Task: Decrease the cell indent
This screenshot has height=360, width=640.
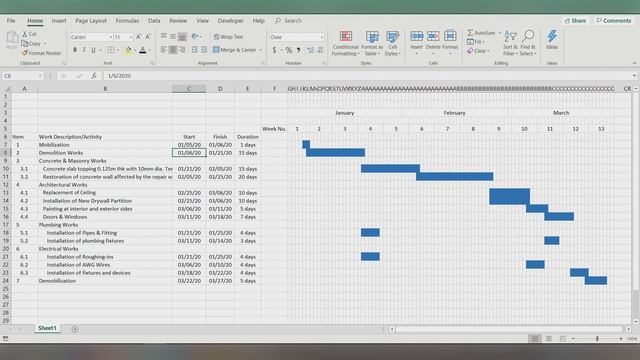Action: (195, 50)
